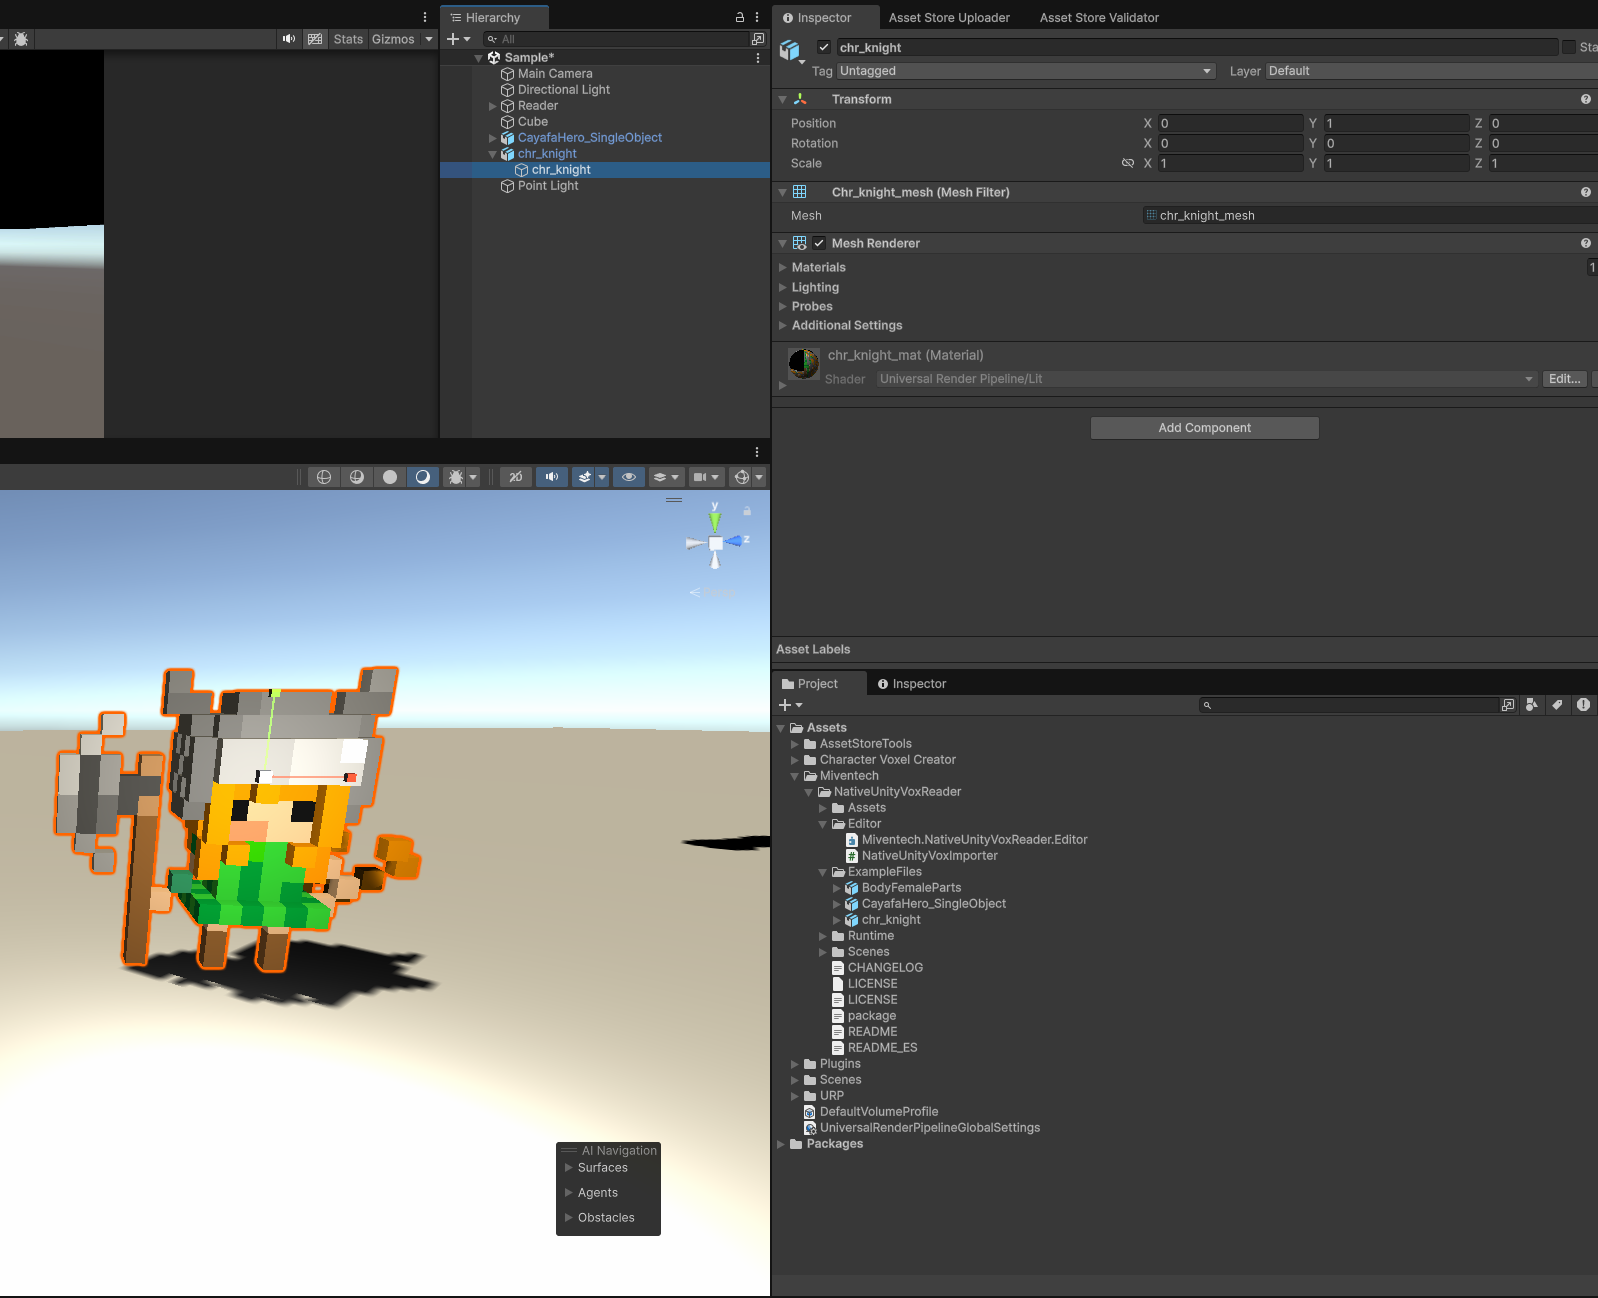Screen dimensions: 1598x1298
Task: Open the Scene debug draw mode dropdown arrow
Action: click(x=473, y=477)
